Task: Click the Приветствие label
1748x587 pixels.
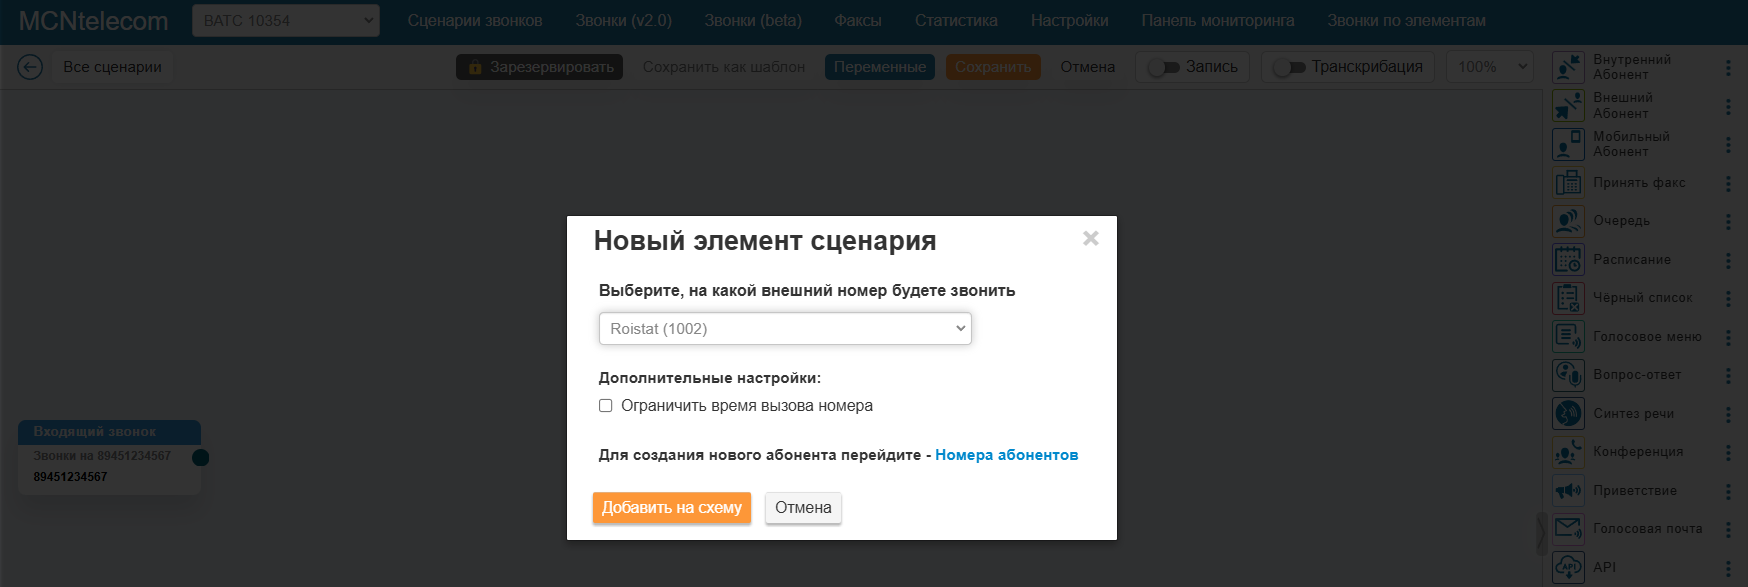Action: [1635, 491]
